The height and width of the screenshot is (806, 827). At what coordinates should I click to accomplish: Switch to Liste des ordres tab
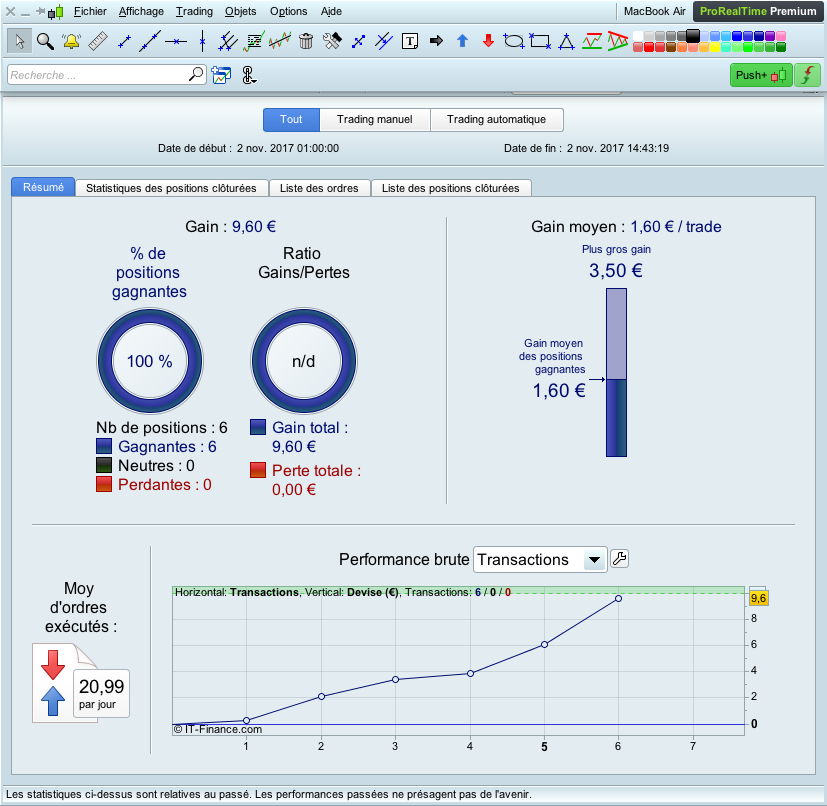pos(320,188)
